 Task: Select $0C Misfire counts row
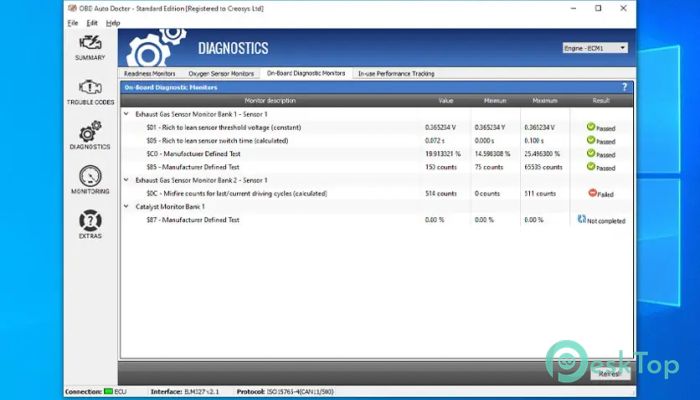click(377, 193)
